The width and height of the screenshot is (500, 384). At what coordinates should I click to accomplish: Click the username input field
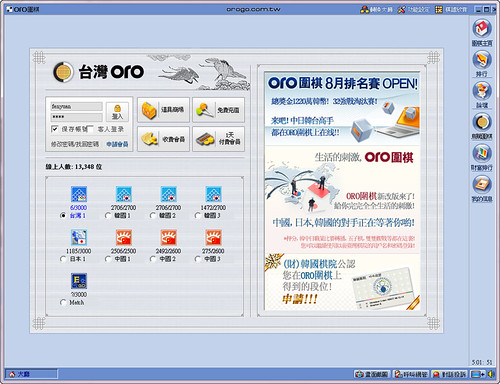point(76,107)
